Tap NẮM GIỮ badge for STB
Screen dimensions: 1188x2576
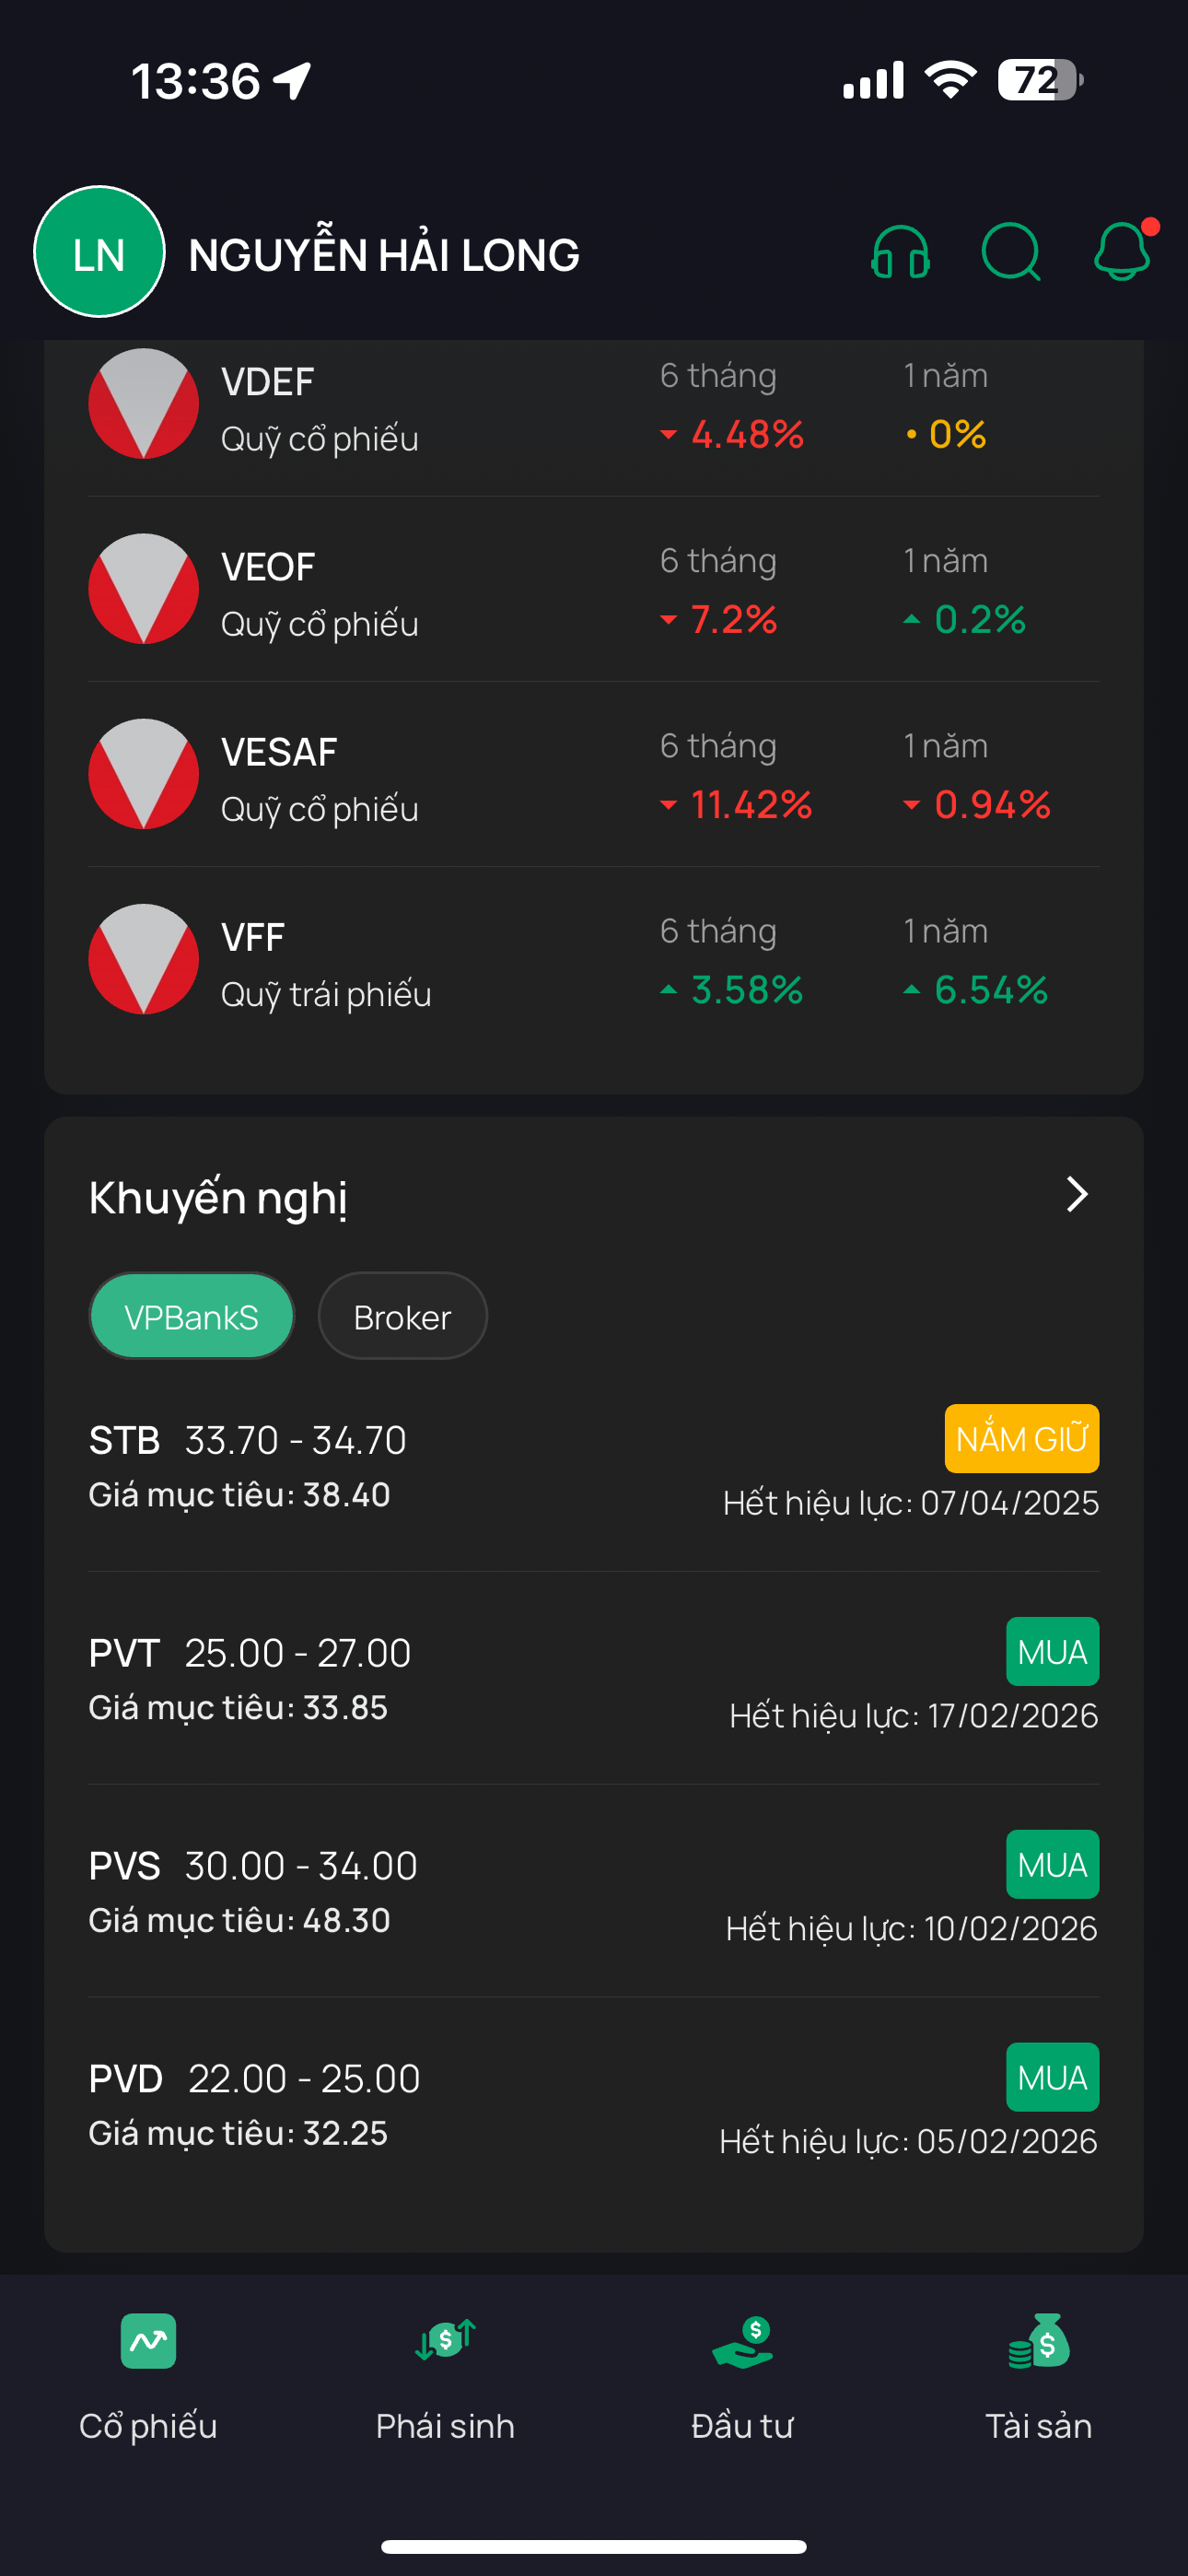[1021, 1439]
